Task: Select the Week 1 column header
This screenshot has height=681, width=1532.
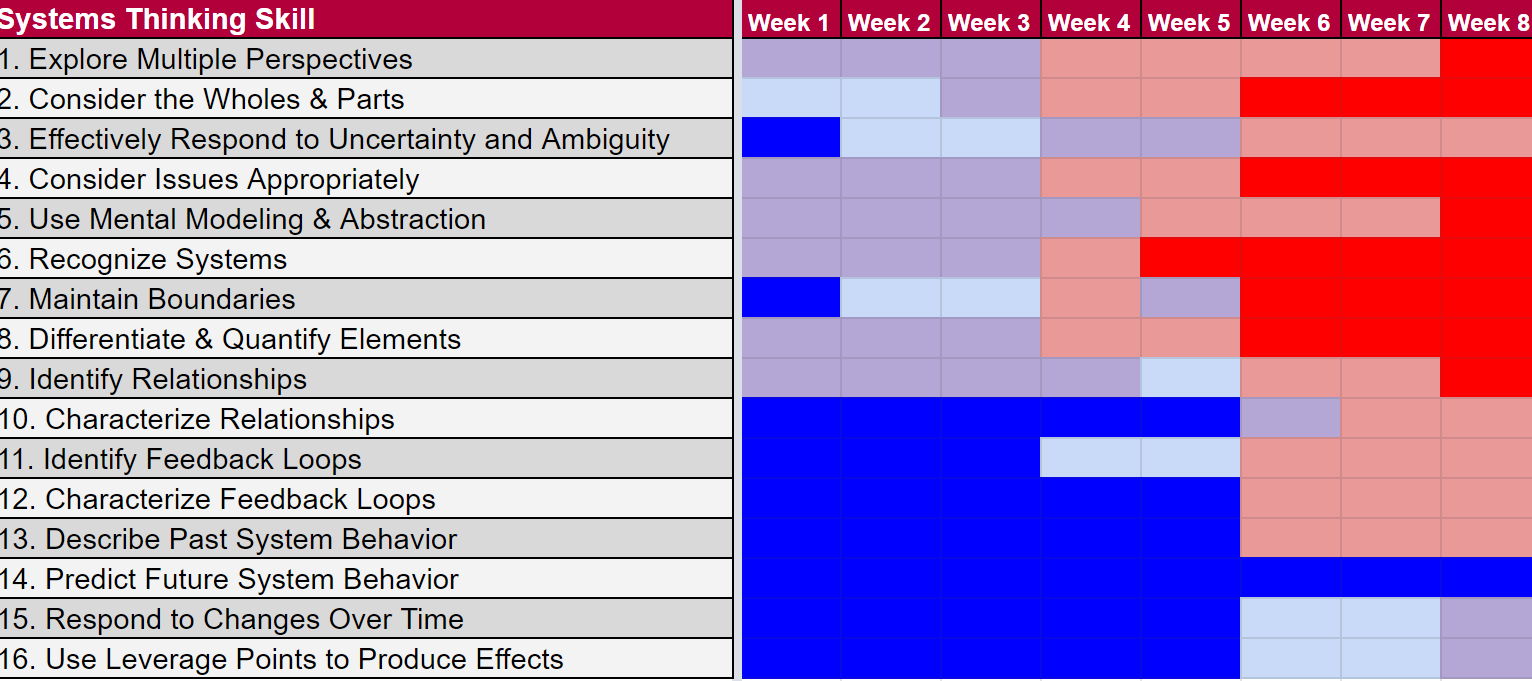Action: (x=790, y=22)
